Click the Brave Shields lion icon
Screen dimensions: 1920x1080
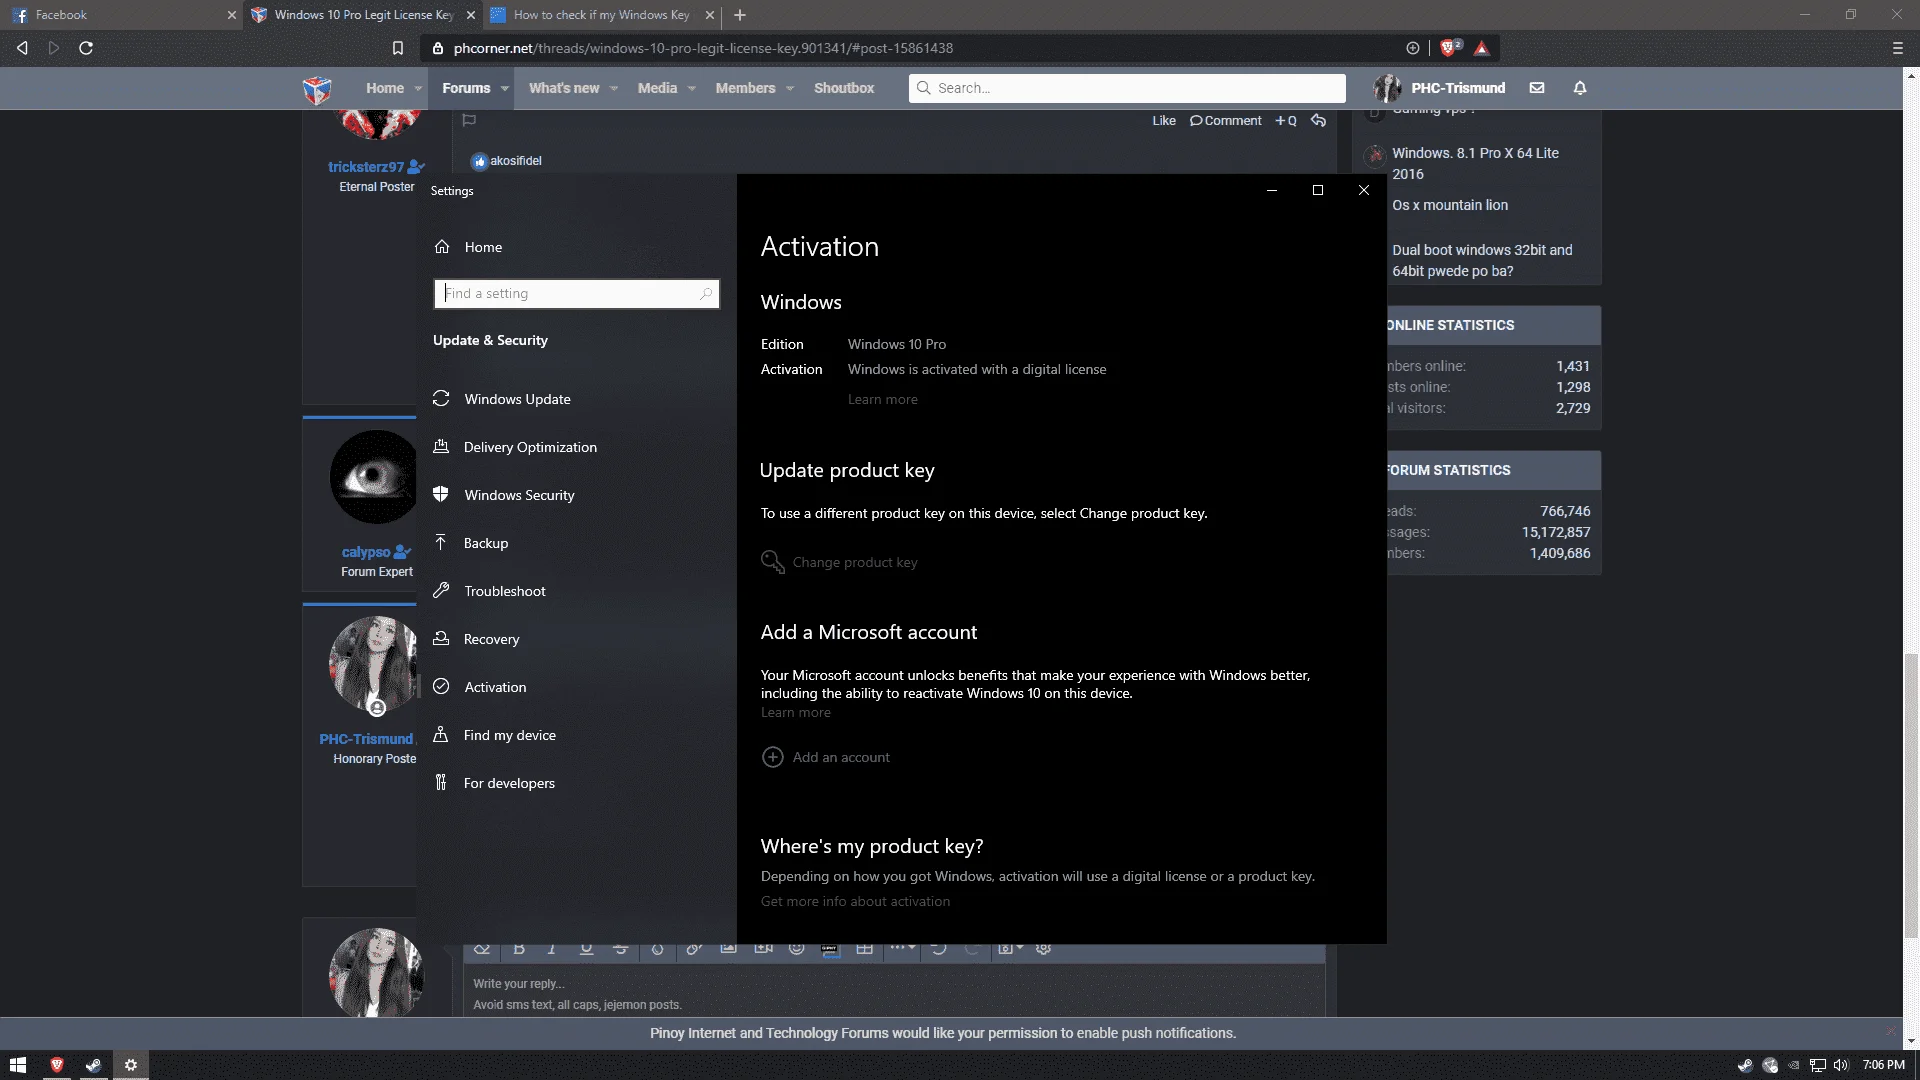coord(1448,48)
